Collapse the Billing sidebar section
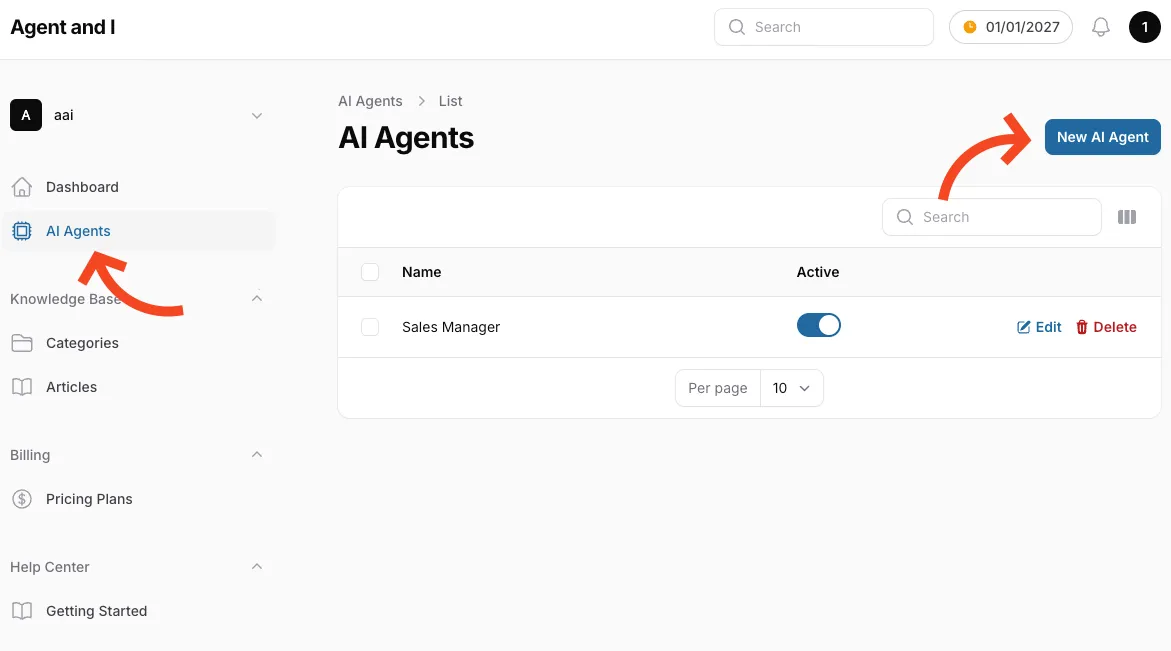Viewport: 1171px width, 651px height. click(256, 455)
